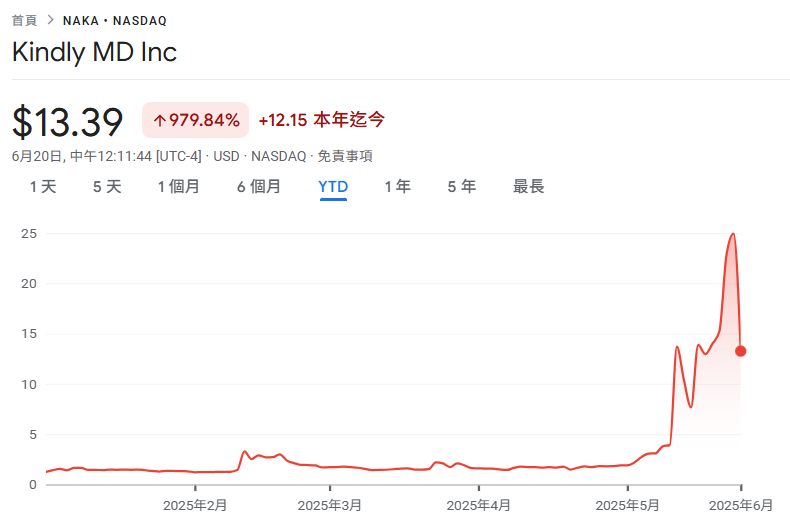
Task: Click the up-arrow icon in the percentage badge
Action: pyautogui.click(x=159, y=121)
